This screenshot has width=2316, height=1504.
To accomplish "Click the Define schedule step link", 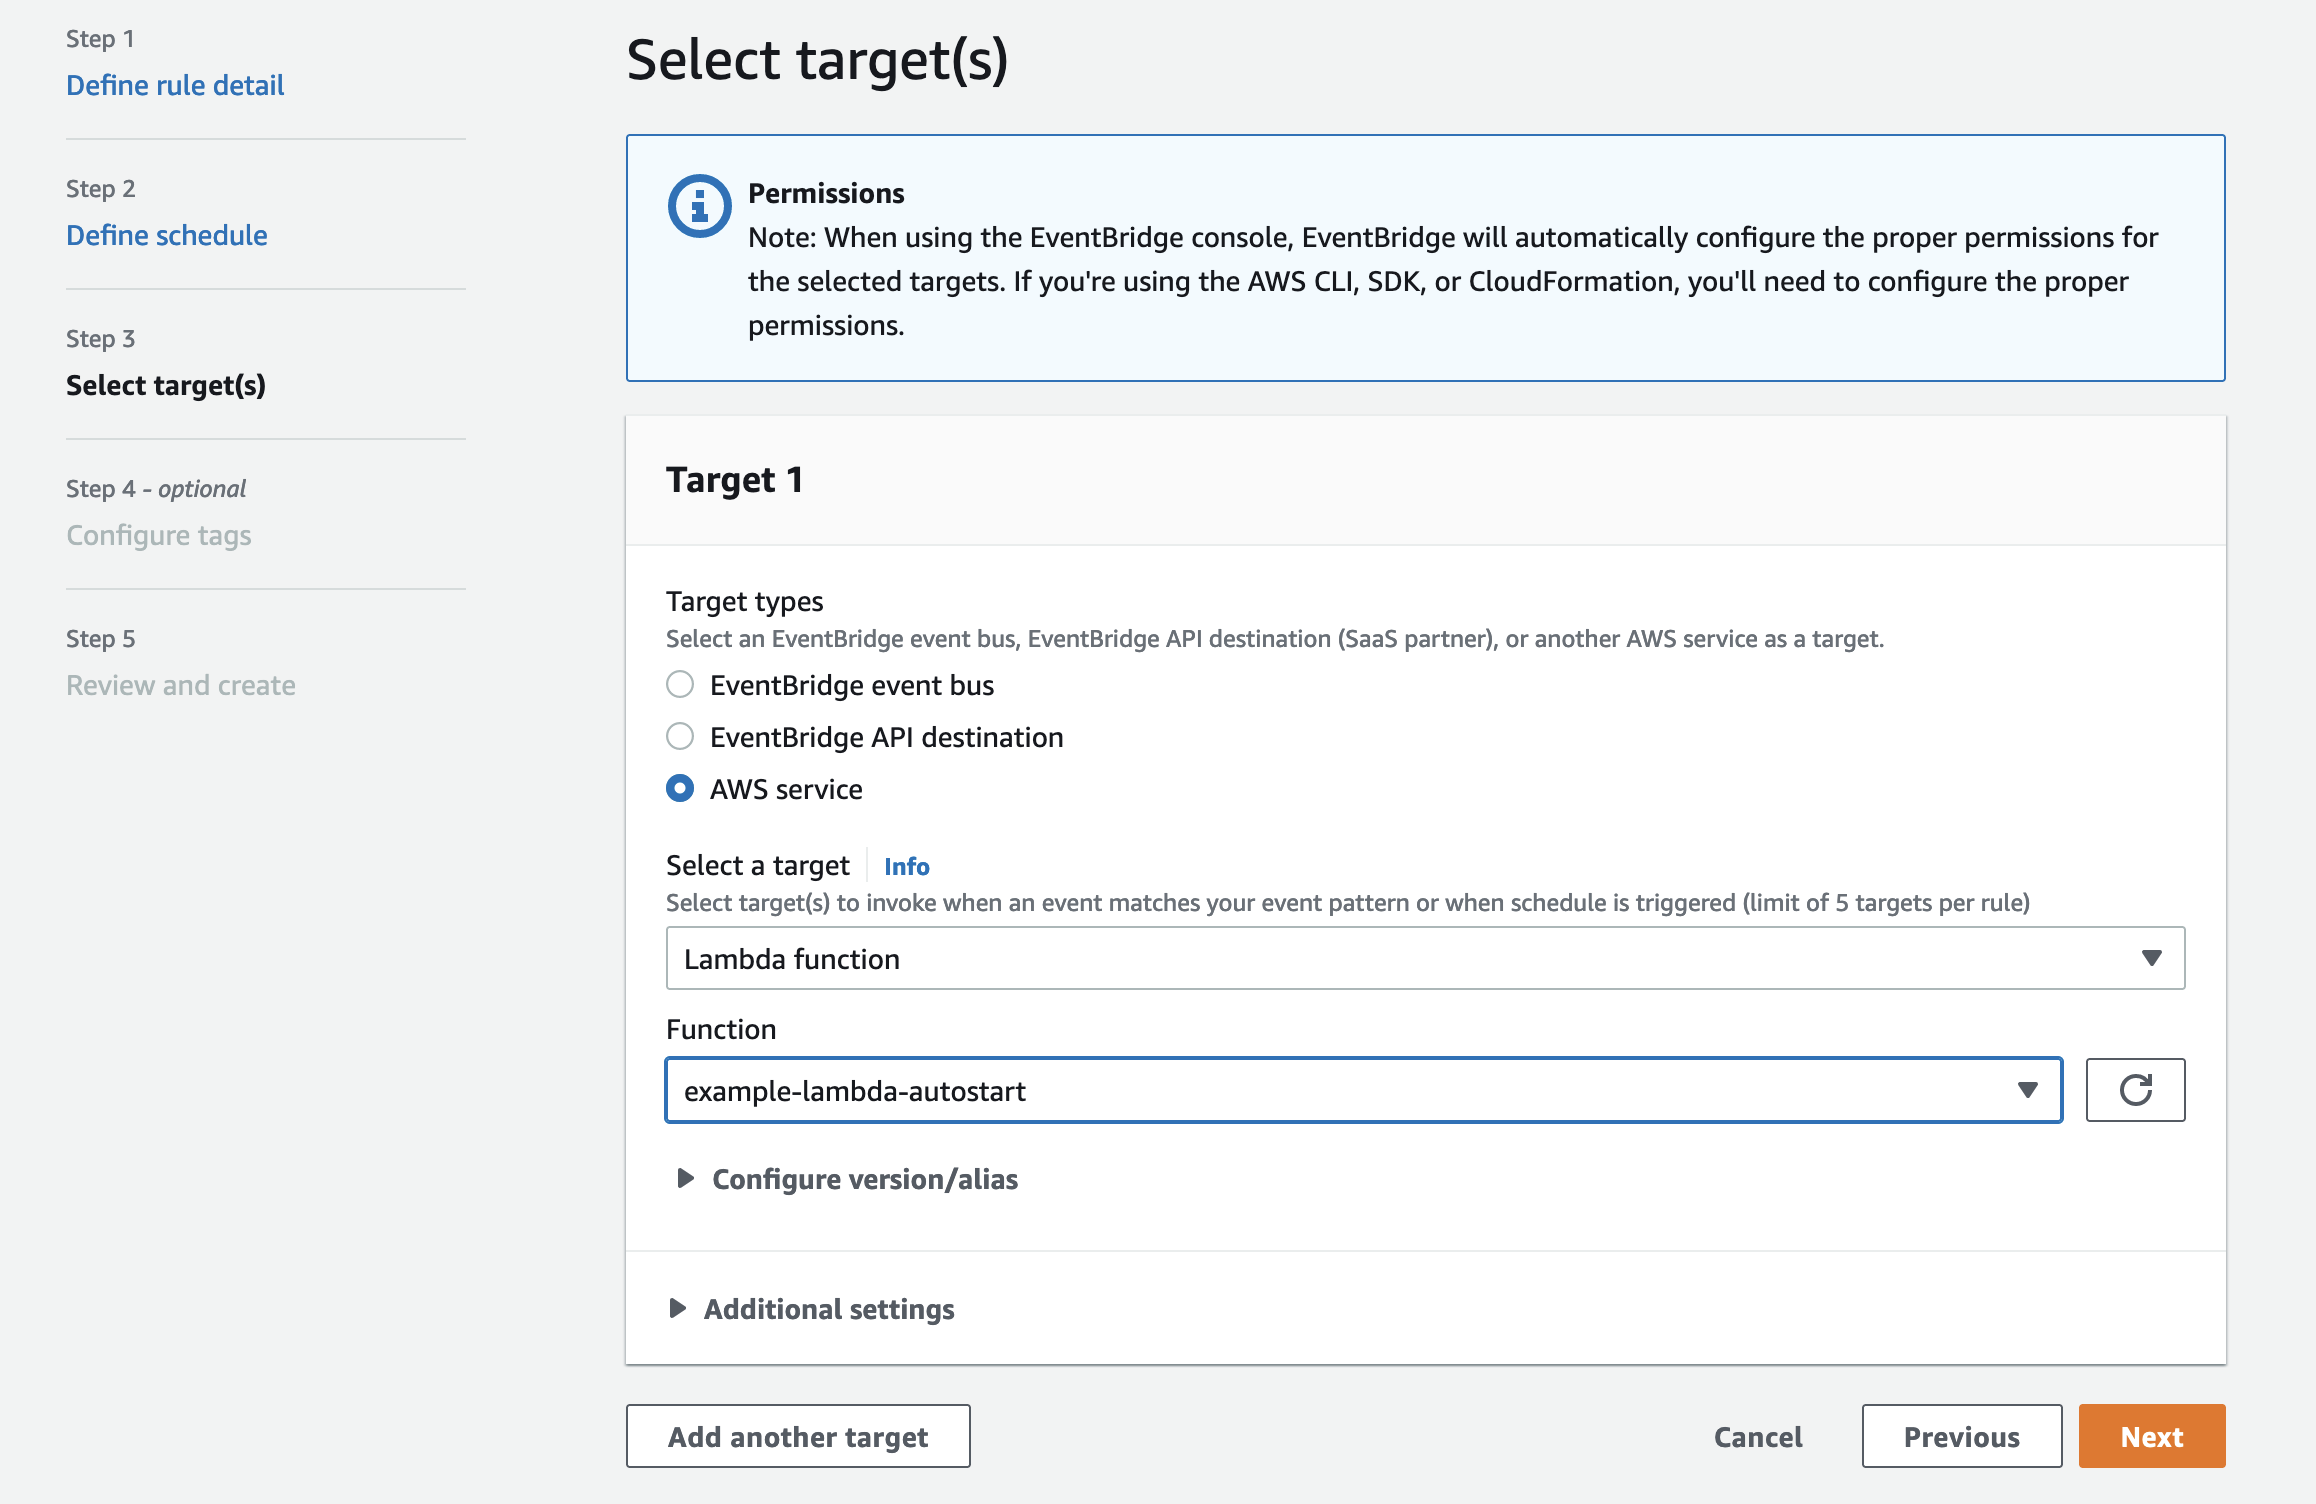I will click(167, 233).
